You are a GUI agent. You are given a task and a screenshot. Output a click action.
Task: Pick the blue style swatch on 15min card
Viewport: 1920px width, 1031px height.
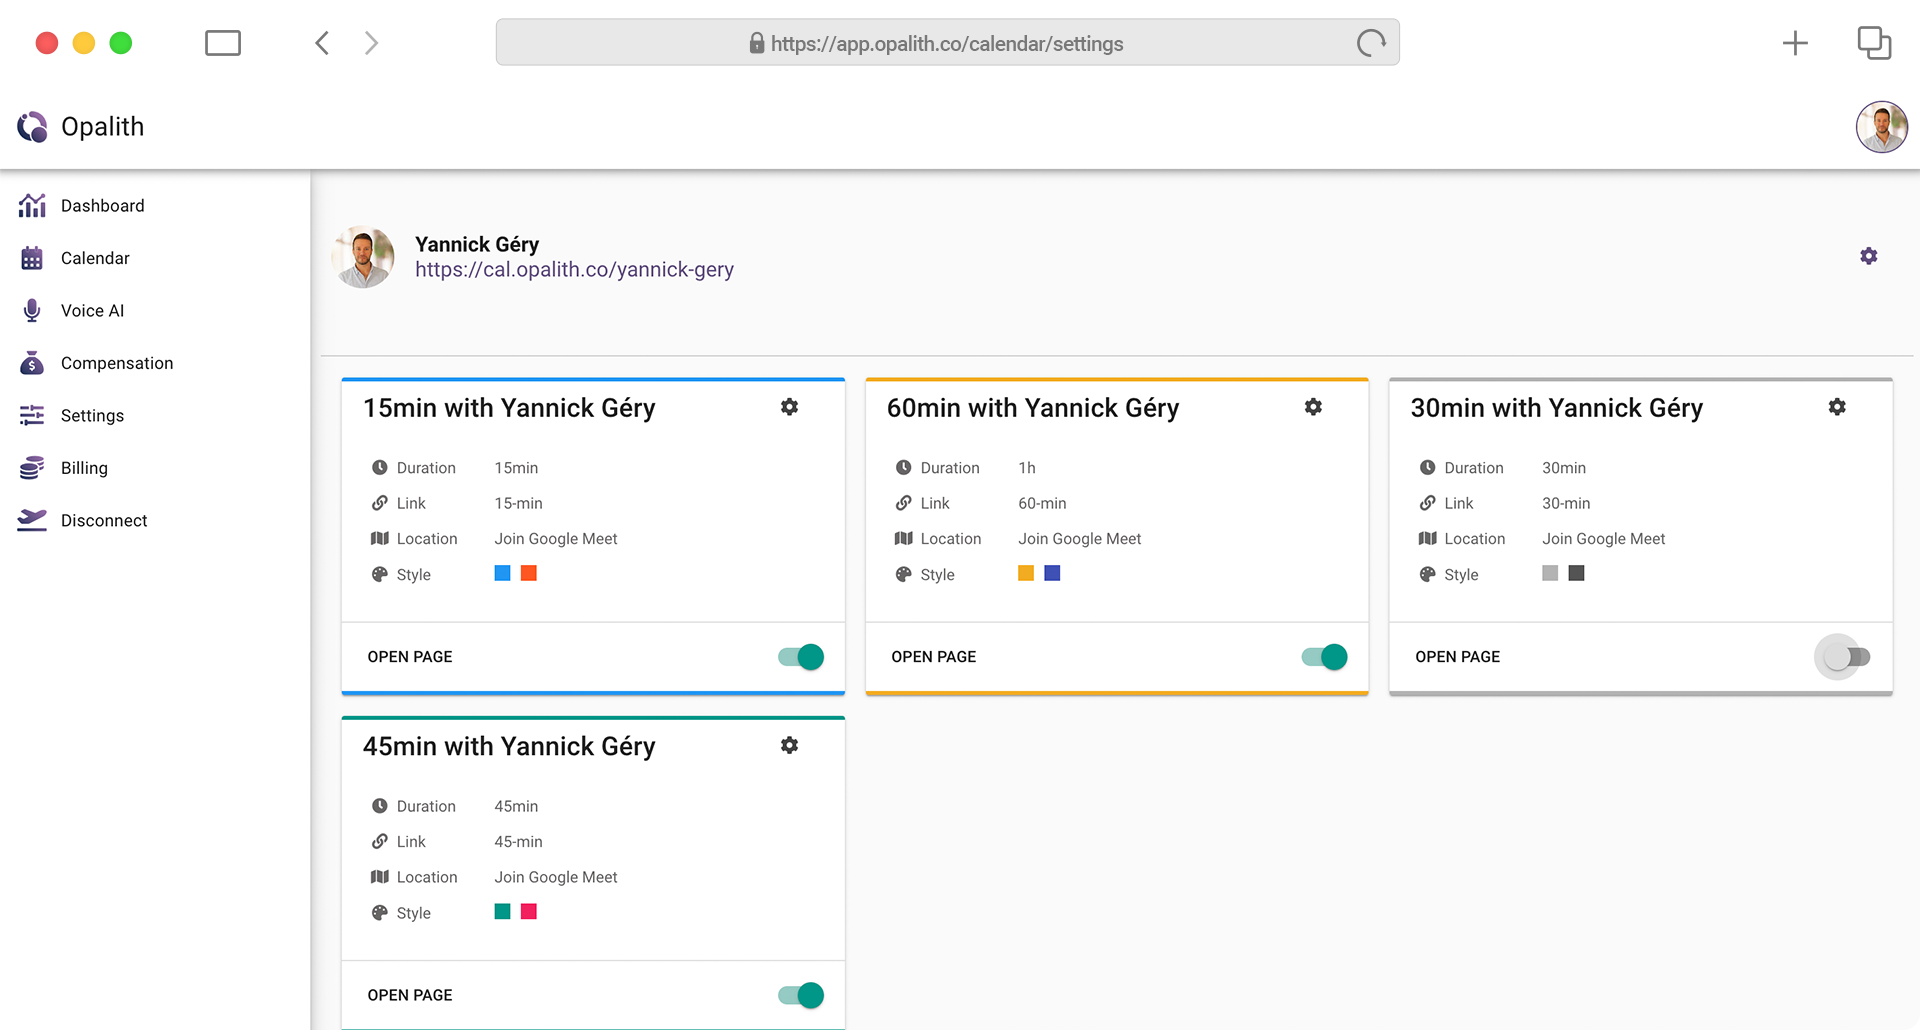(503, 573)
